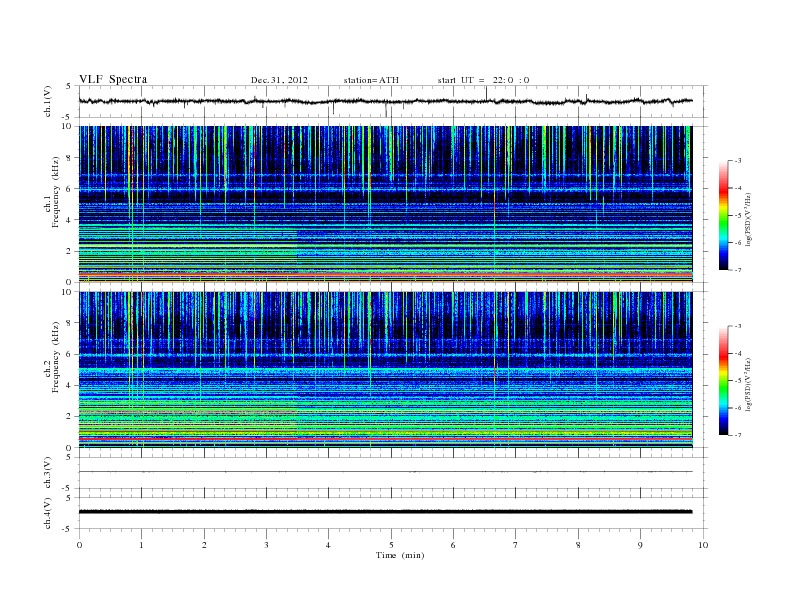The width and height of the screenshot is (792, 612).
Task: Click the time axis tick label '8'
Action: 578,545
